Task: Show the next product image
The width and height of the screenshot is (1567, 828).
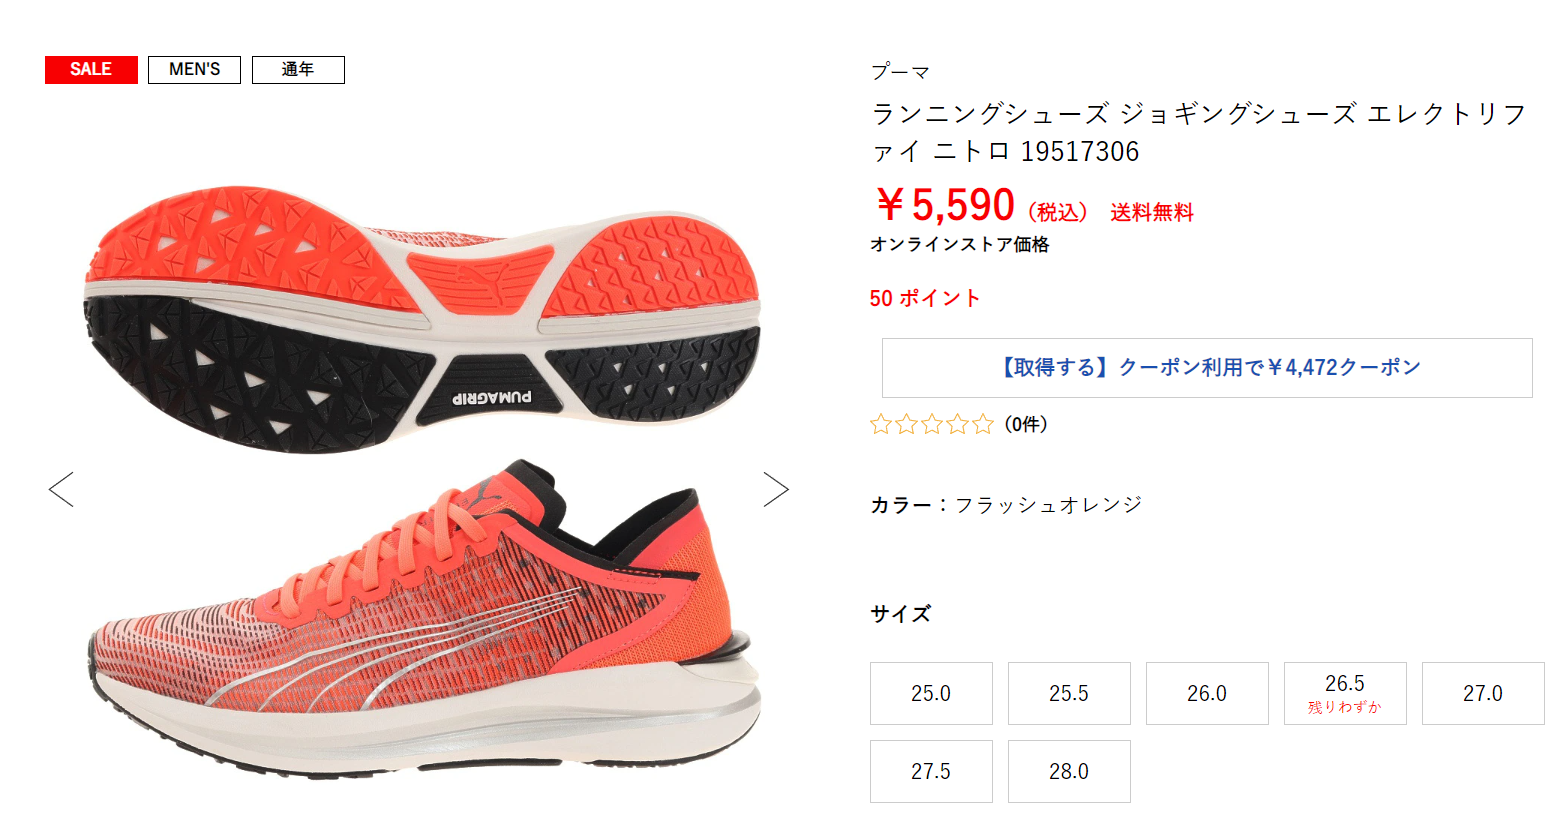Action: (x=776, y=489)
